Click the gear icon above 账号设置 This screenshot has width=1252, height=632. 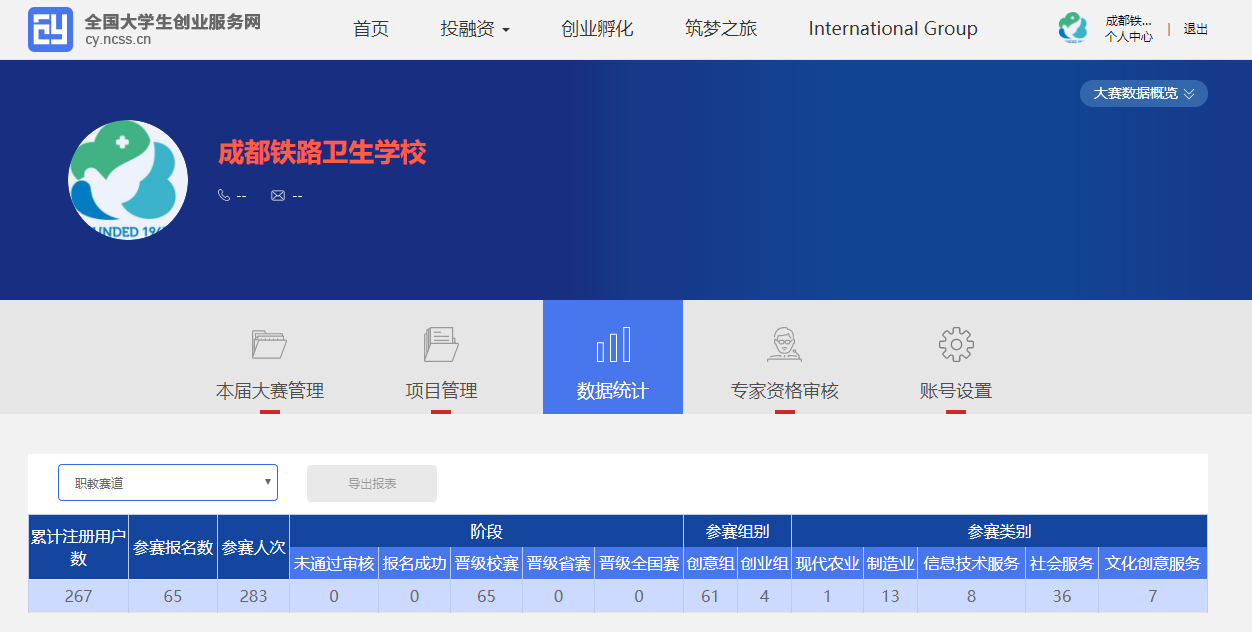[956, 345]
